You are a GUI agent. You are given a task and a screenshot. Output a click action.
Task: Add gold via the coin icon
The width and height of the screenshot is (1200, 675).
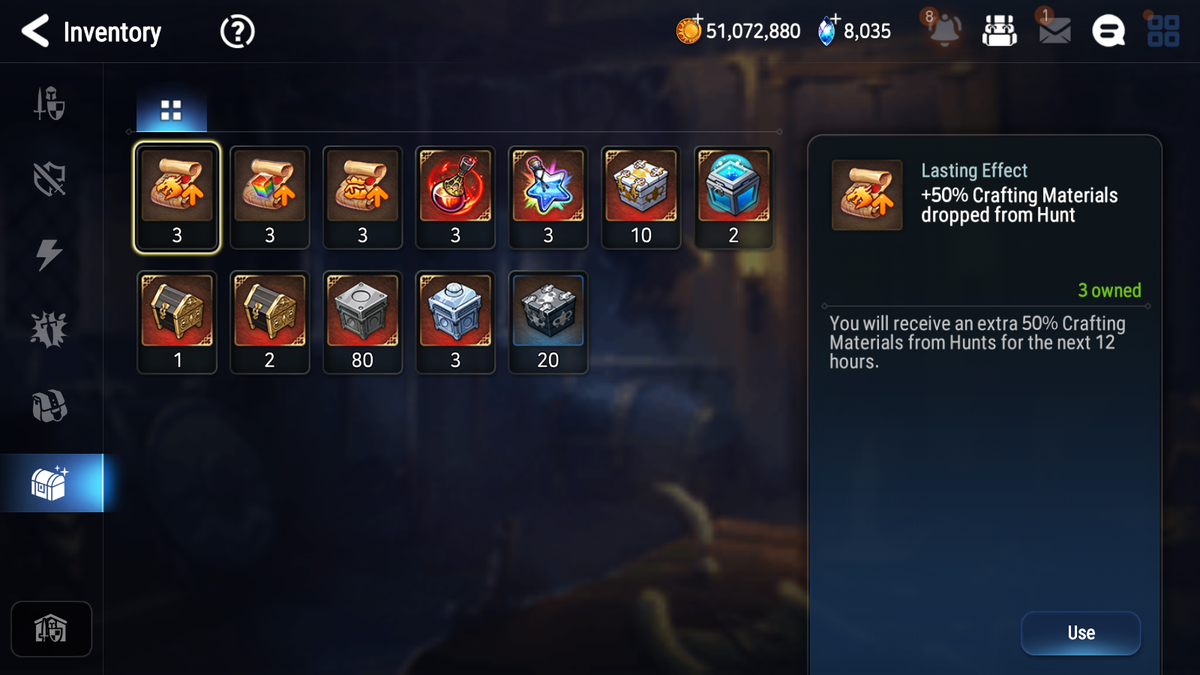pyautogui.click(x=689, y=31)
